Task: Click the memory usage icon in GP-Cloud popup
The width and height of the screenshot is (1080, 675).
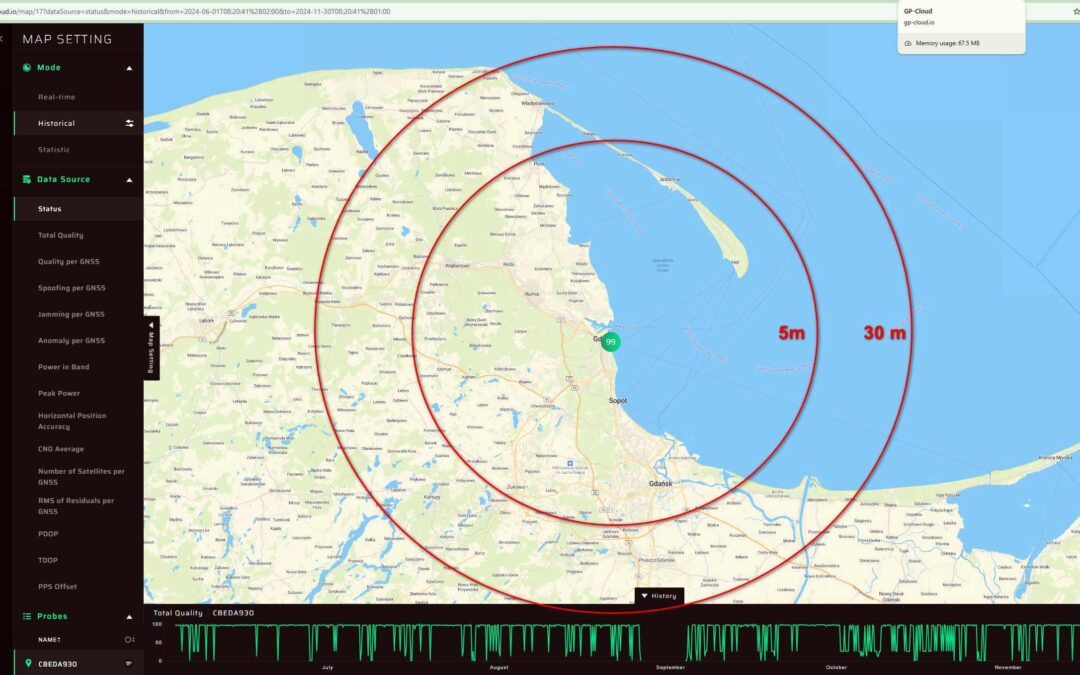Action: click(x=908, y=42)
